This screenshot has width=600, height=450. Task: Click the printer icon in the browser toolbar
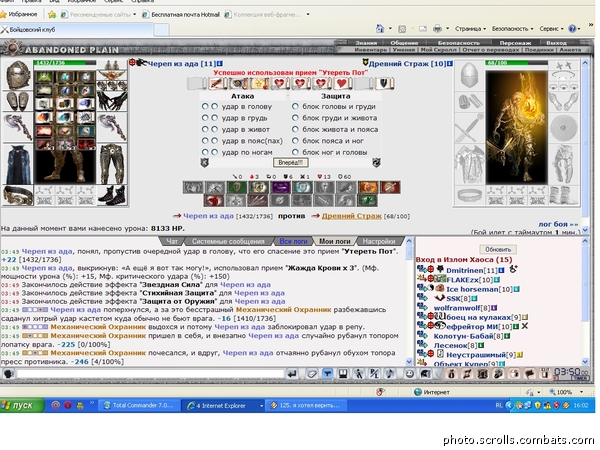tap(437, 28)
